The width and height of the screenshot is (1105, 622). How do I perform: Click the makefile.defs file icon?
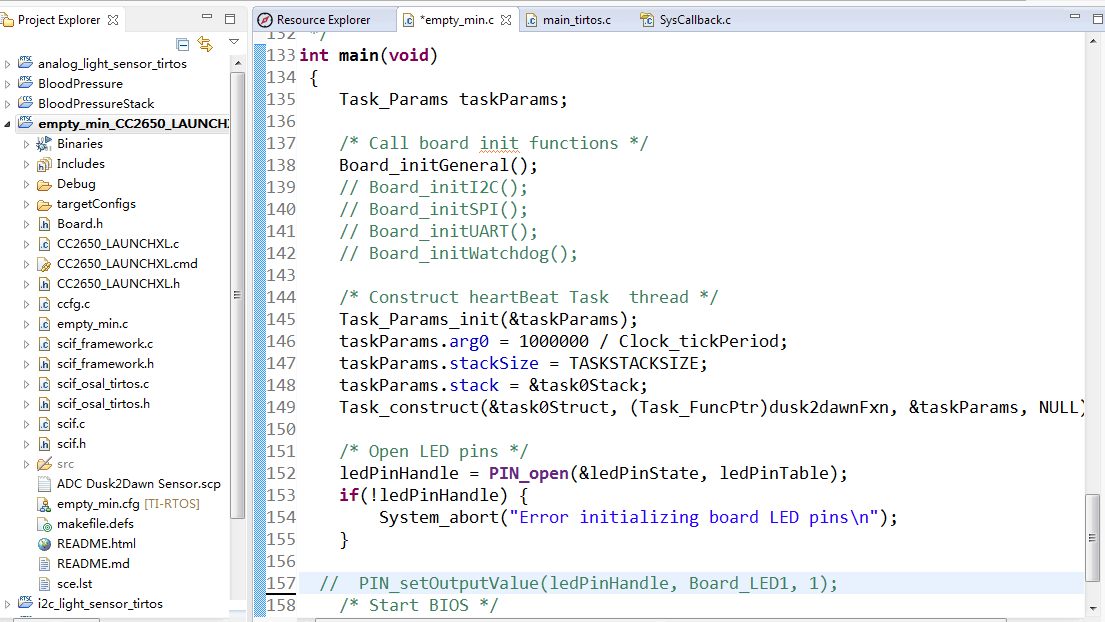(x=44, y=524)
